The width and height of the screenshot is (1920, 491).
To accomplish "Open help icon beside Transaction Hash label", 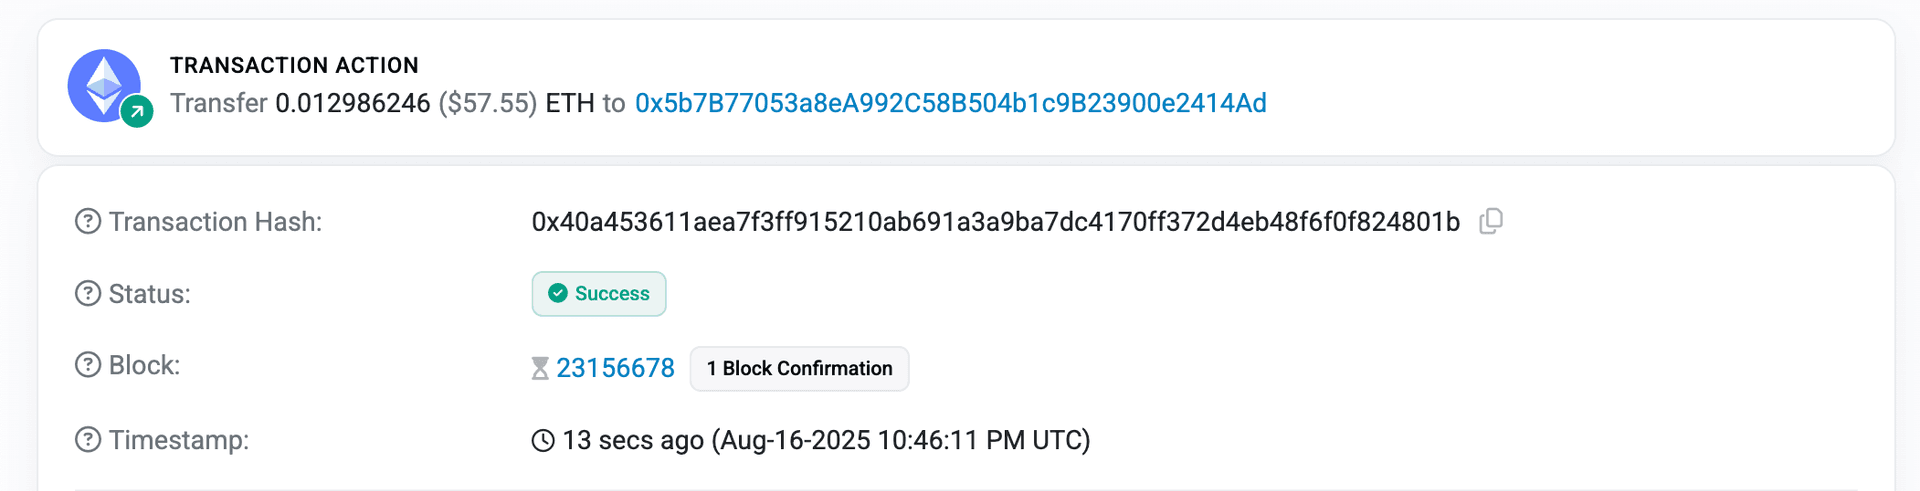I will tap(88, 221).
